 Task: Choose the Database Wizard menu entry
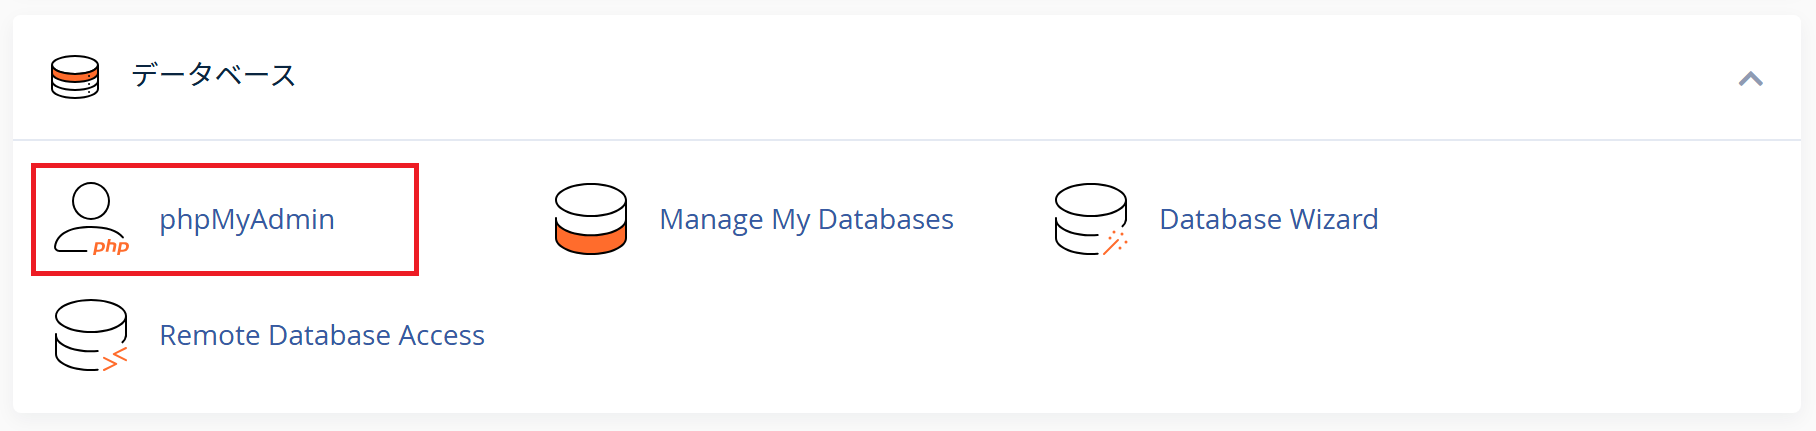pos(1216,219)
